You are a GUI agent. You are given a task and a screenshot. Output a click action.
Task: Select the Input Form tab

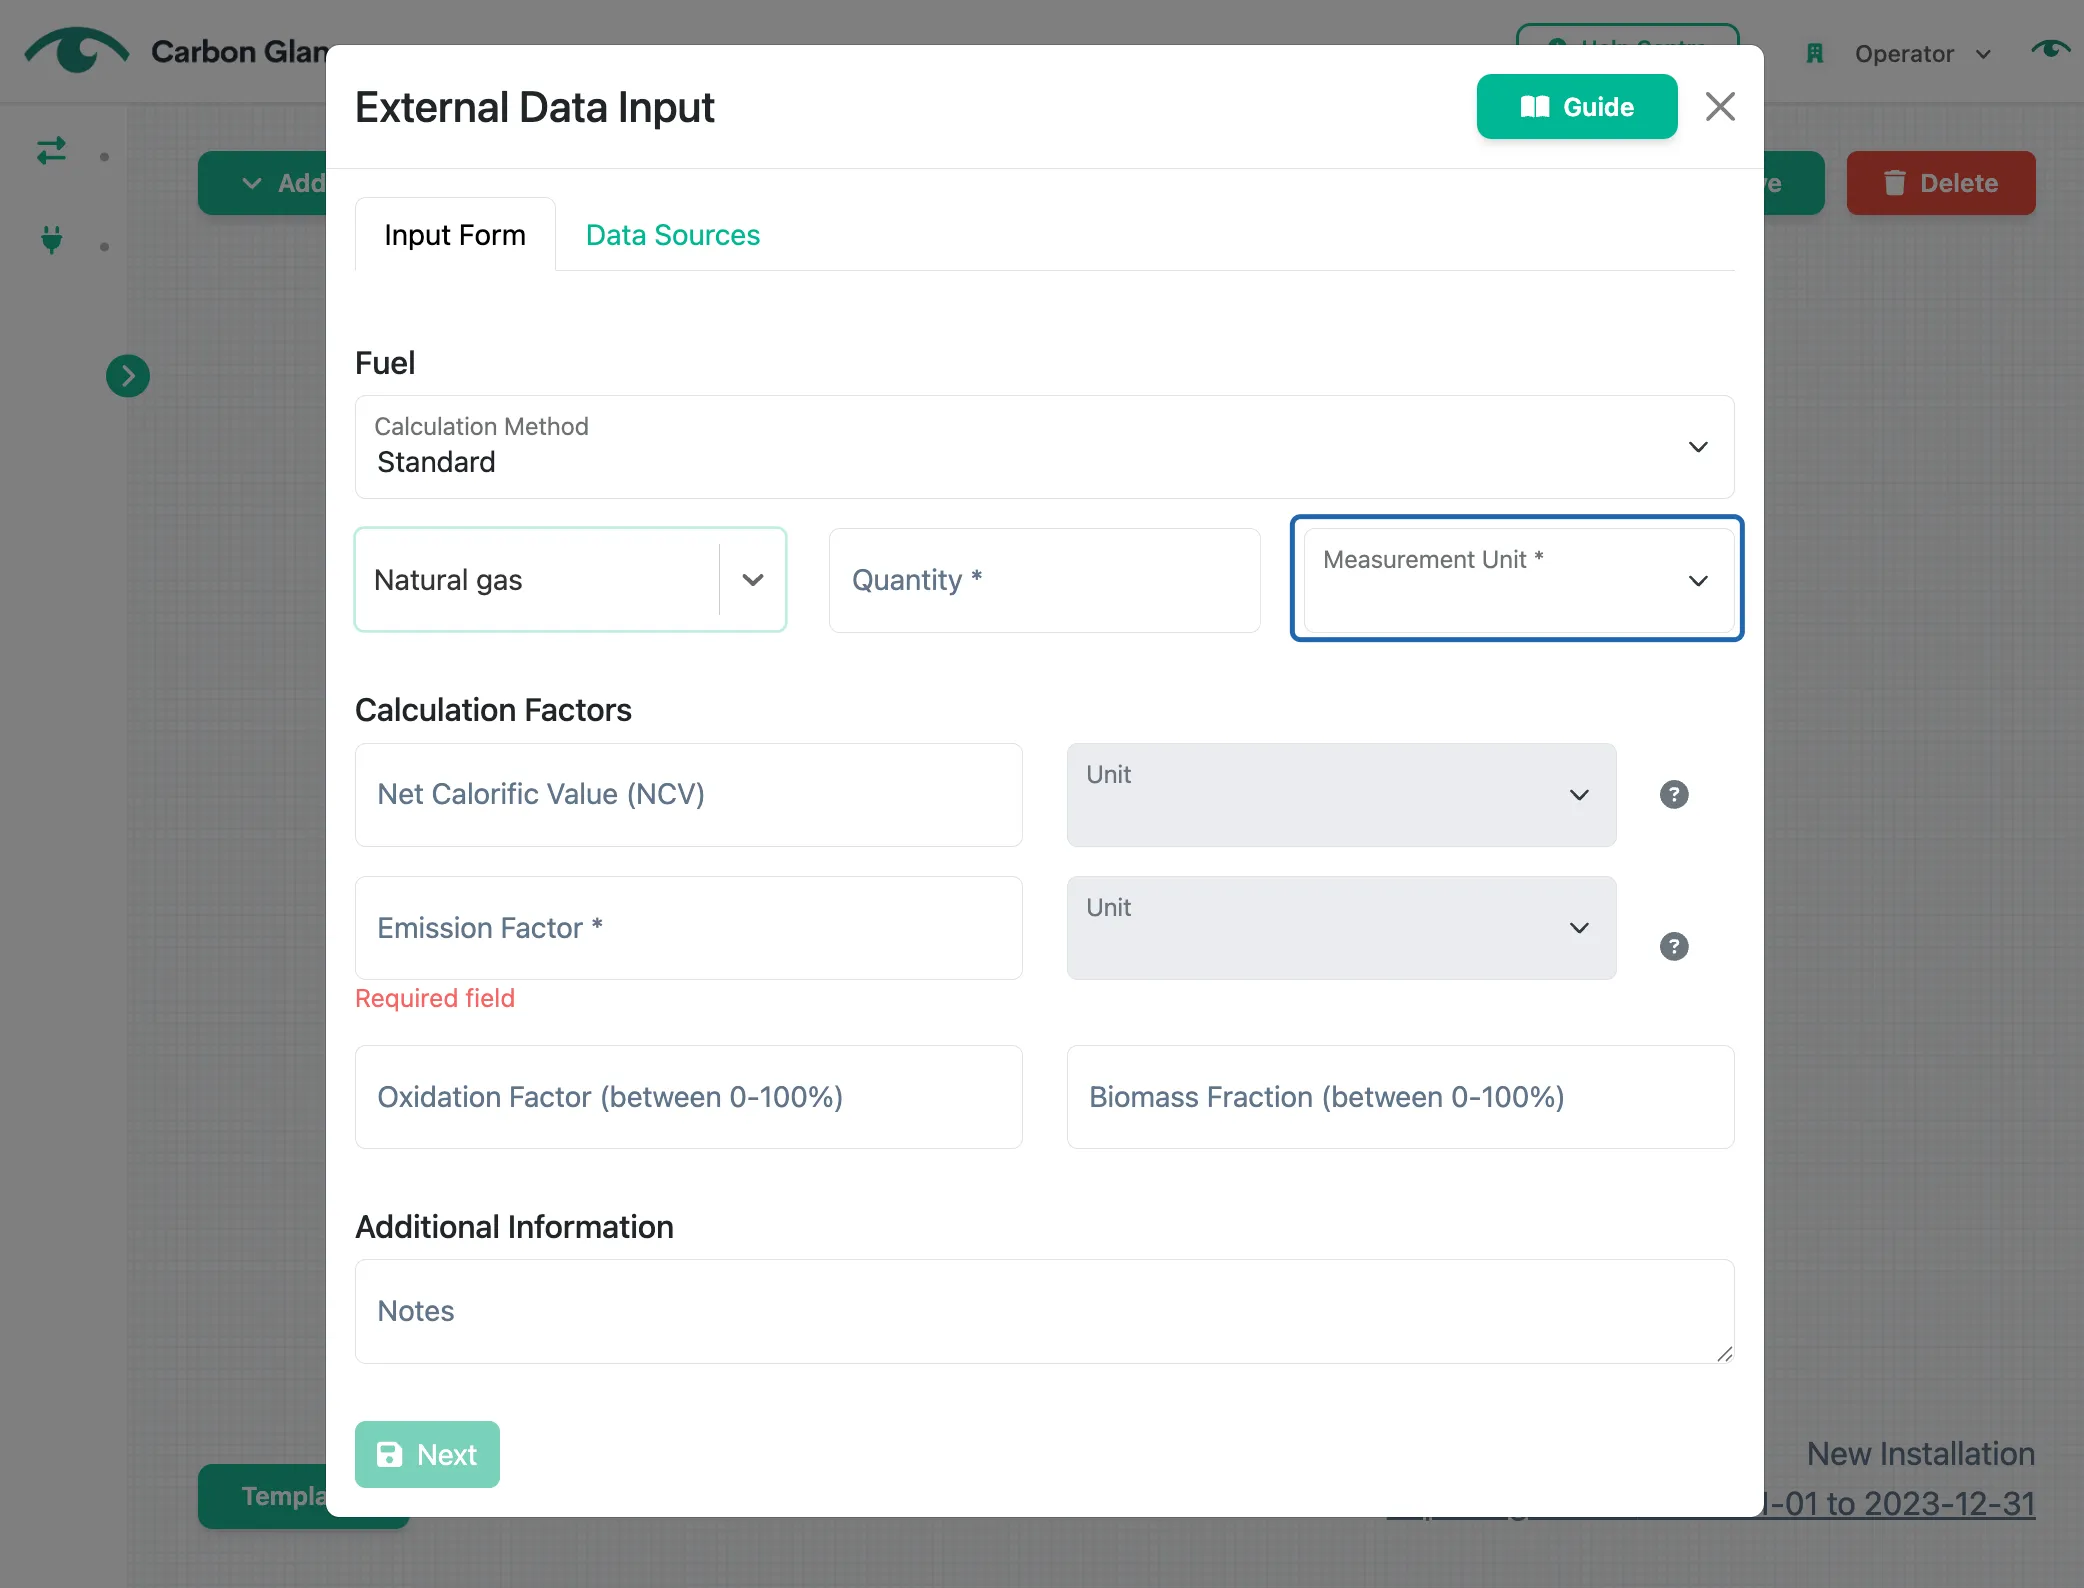(x=455, y=235)
